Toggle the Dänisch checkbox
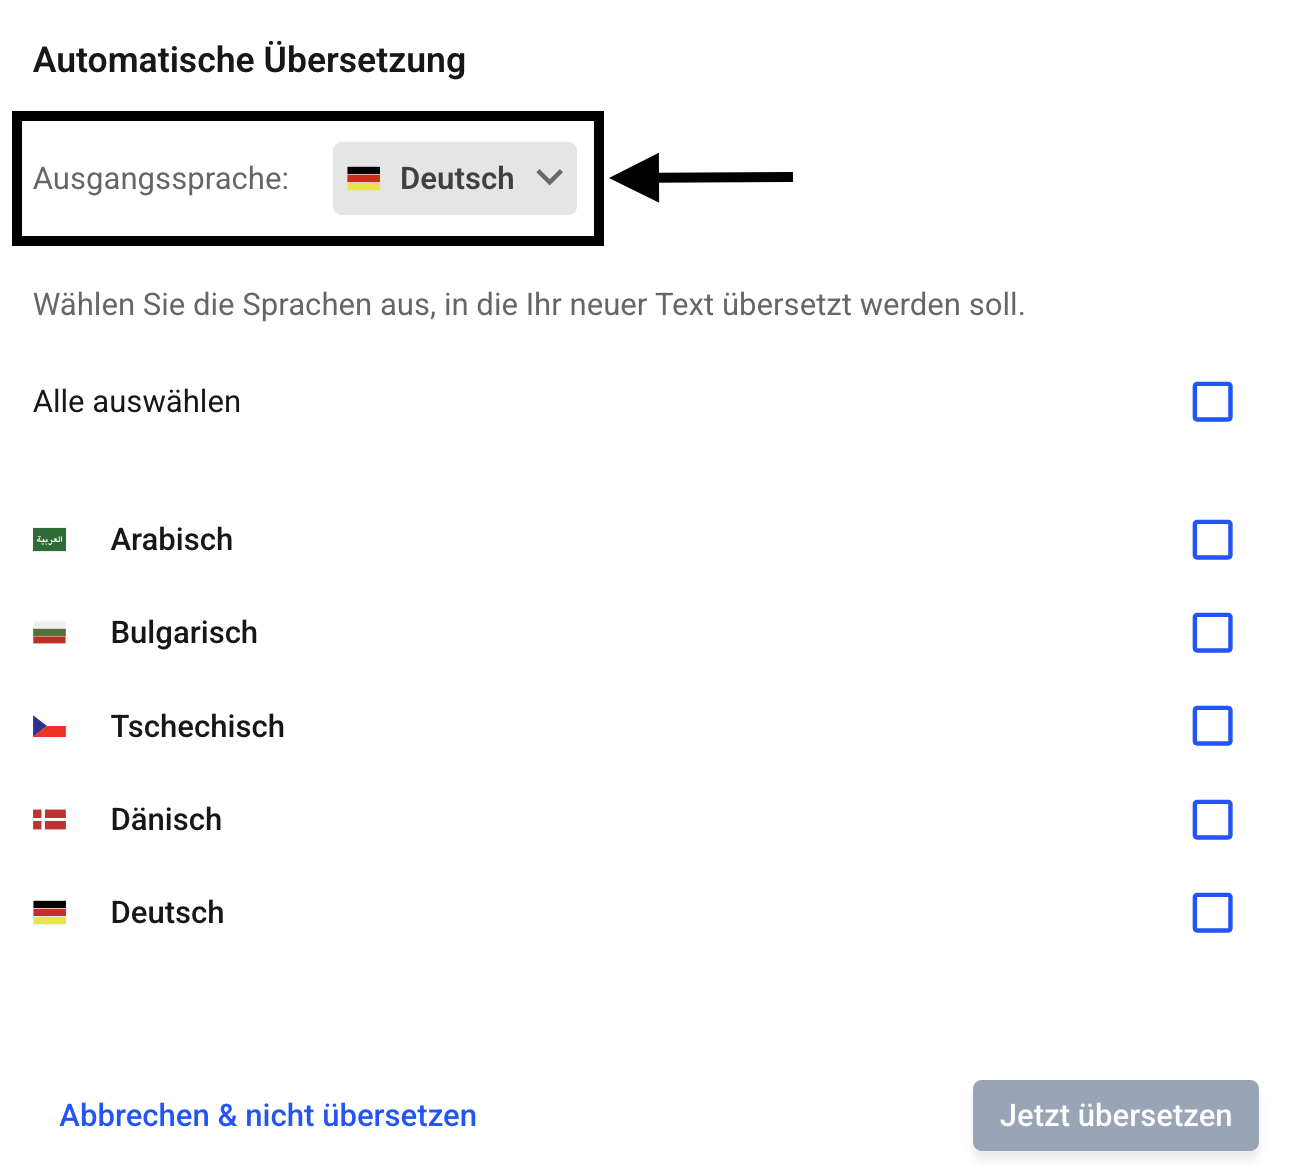The image size is (1296, 1174). point(1212,820)
